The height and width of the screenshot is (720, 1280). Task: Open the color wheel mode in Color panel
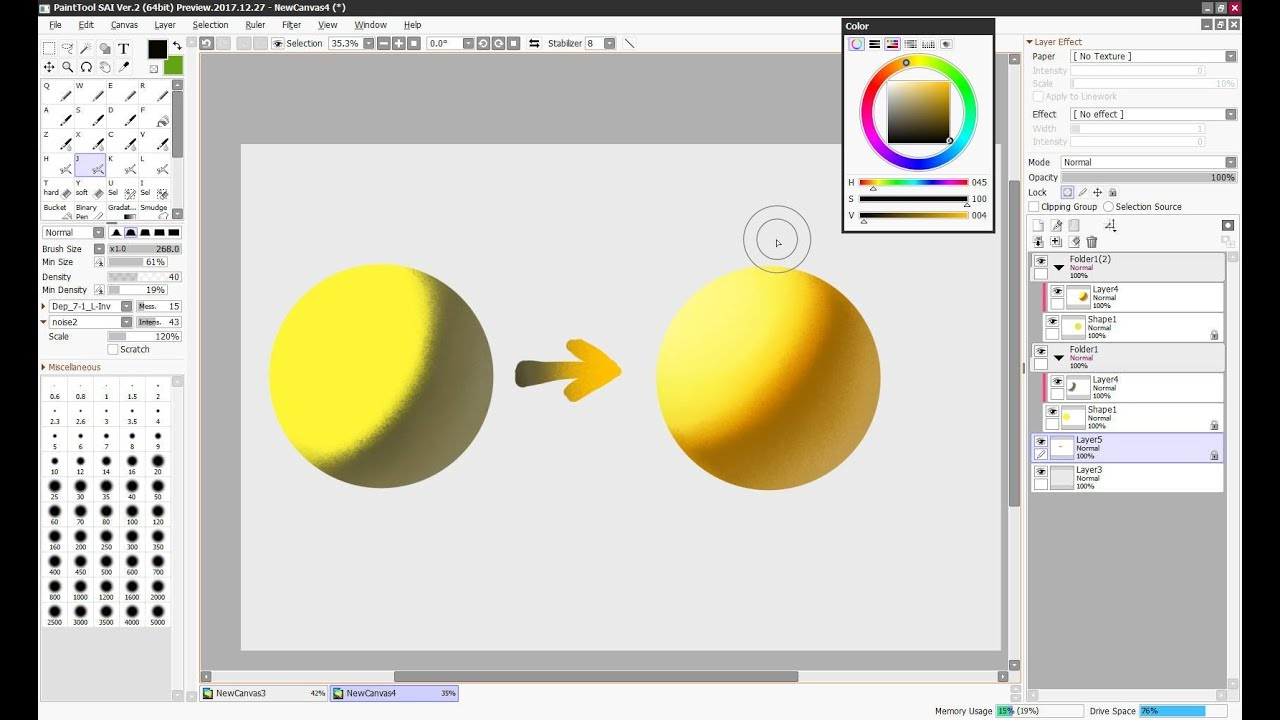[857, 44]
